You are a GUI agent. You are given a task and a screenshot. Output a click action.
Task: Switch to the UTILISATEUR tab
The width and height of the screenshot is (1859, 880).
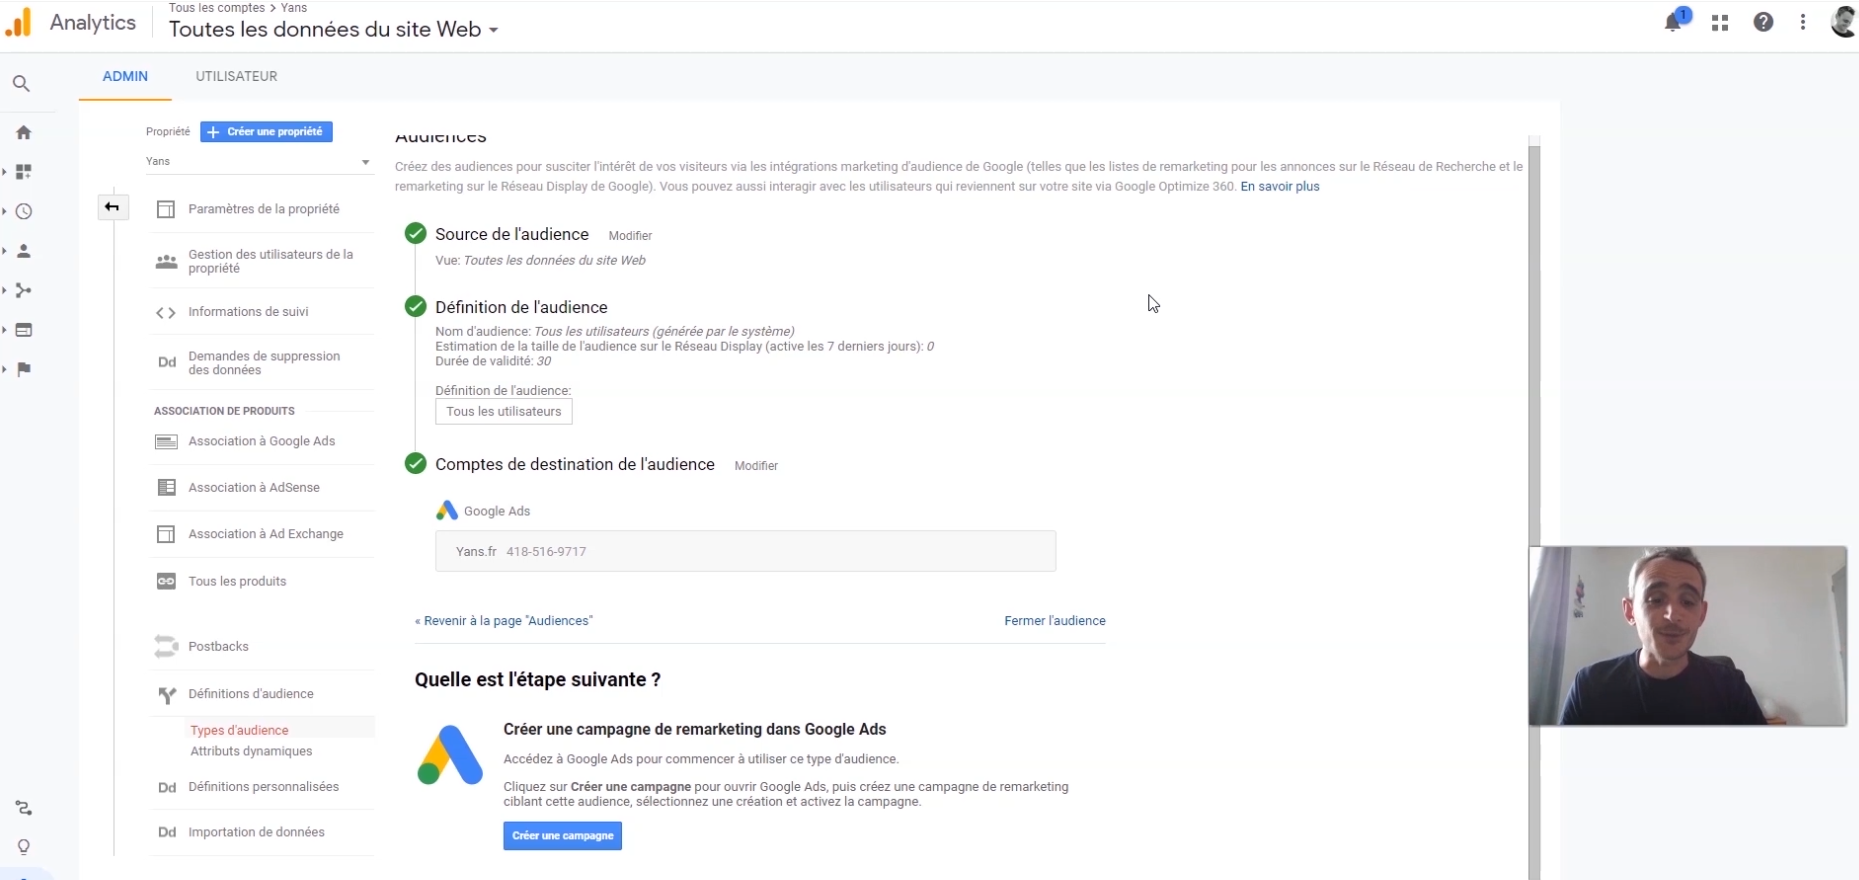(236, 76)
